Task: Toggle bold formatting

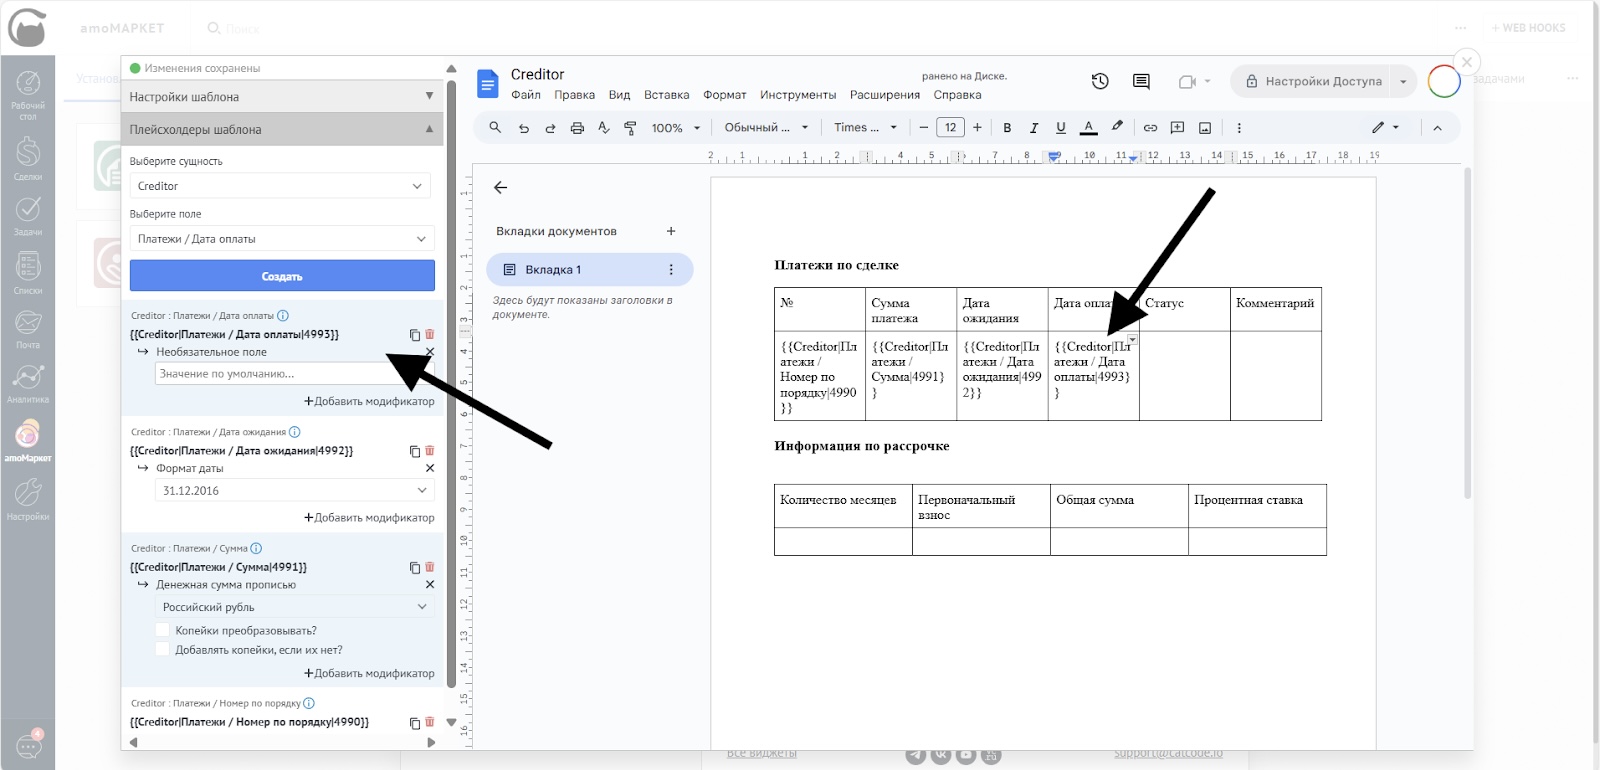Action: coord(1007,128)
